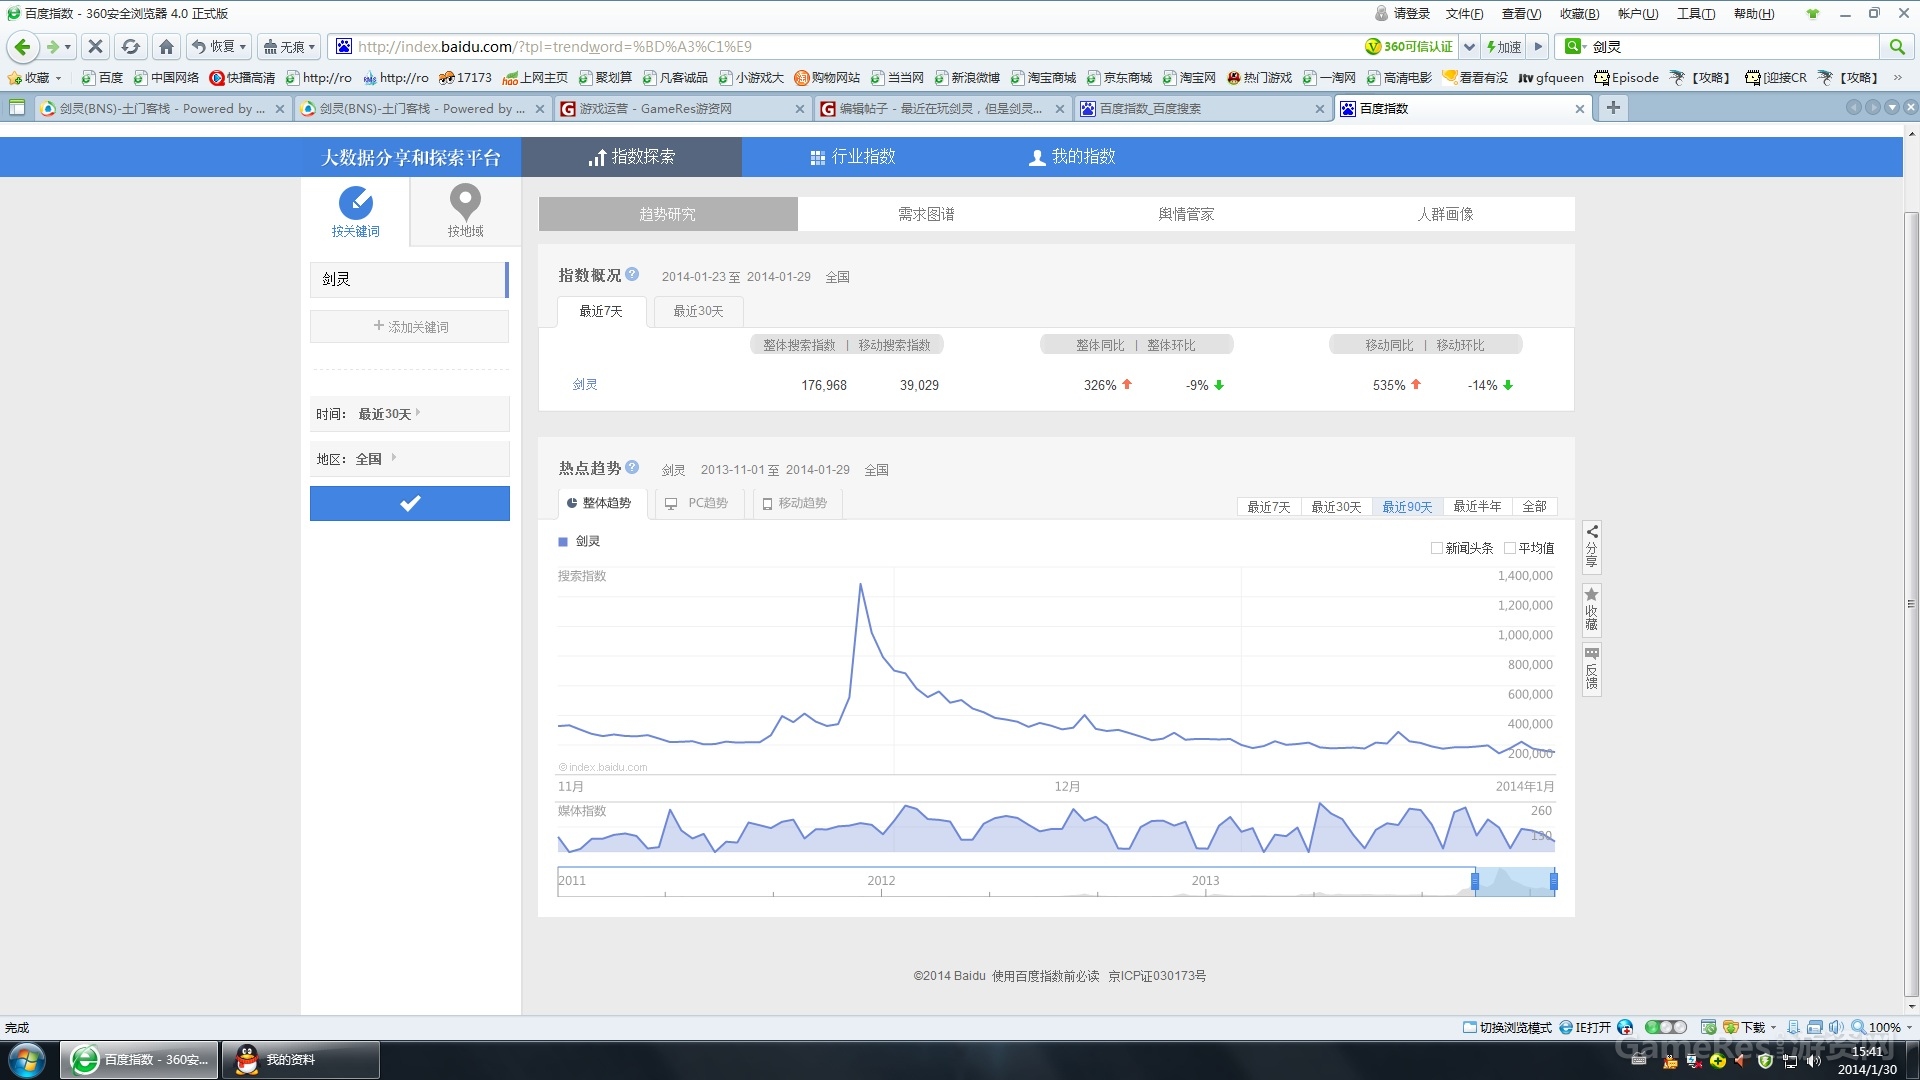The width and height of the screenshot is (1920, 1080).
Task: Expand bookmarks bar overflow chevron
Action: click(1897, 78)
